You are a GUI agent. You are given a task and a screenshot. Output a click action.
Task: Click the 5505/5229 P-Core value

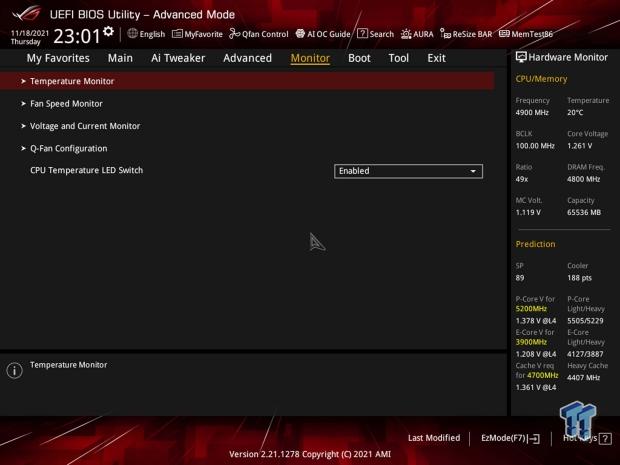(585, 321)
